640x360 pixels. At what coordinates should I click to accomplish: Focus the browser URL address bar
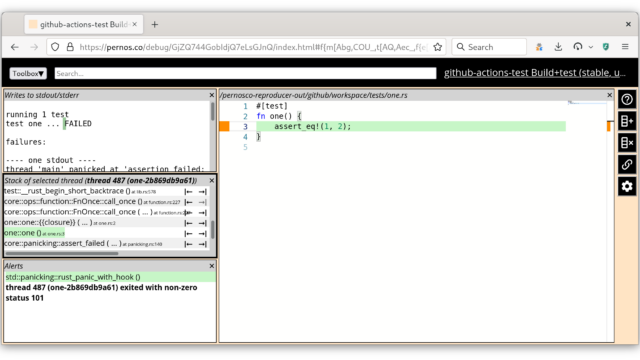pyautogui.click(x=253, y=47)
